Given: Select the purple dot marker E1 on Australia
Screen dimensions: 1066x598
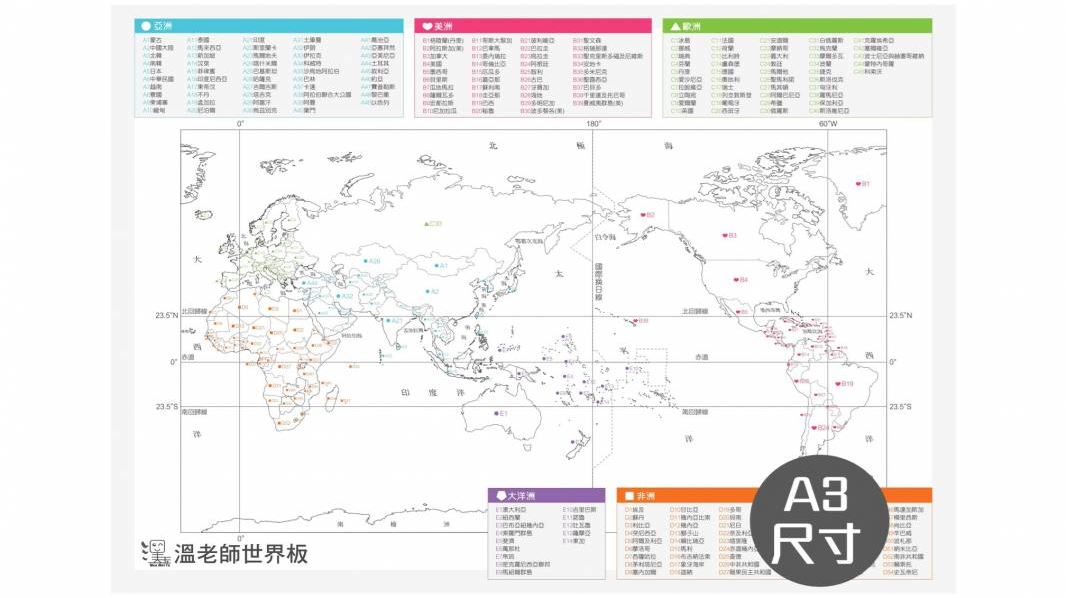Looking at the screenshot, I should (496, 413).
